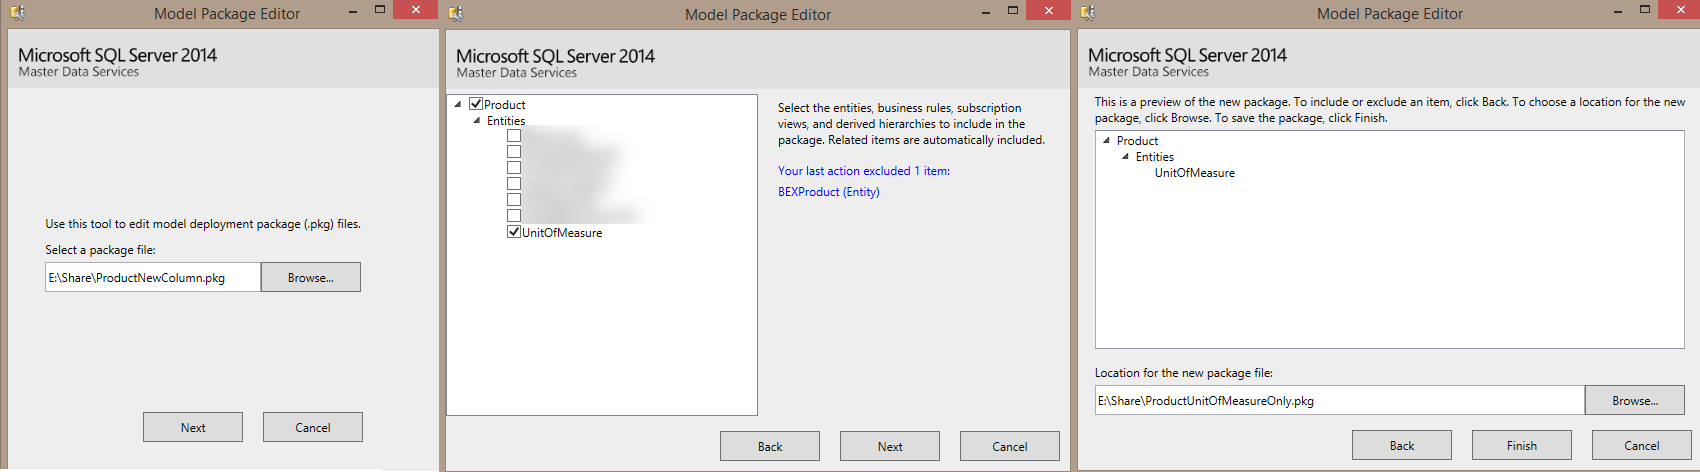Click Back in the middle window
Image resolution: width=1700 pixels, height=472 pixels.
point(770,446)
